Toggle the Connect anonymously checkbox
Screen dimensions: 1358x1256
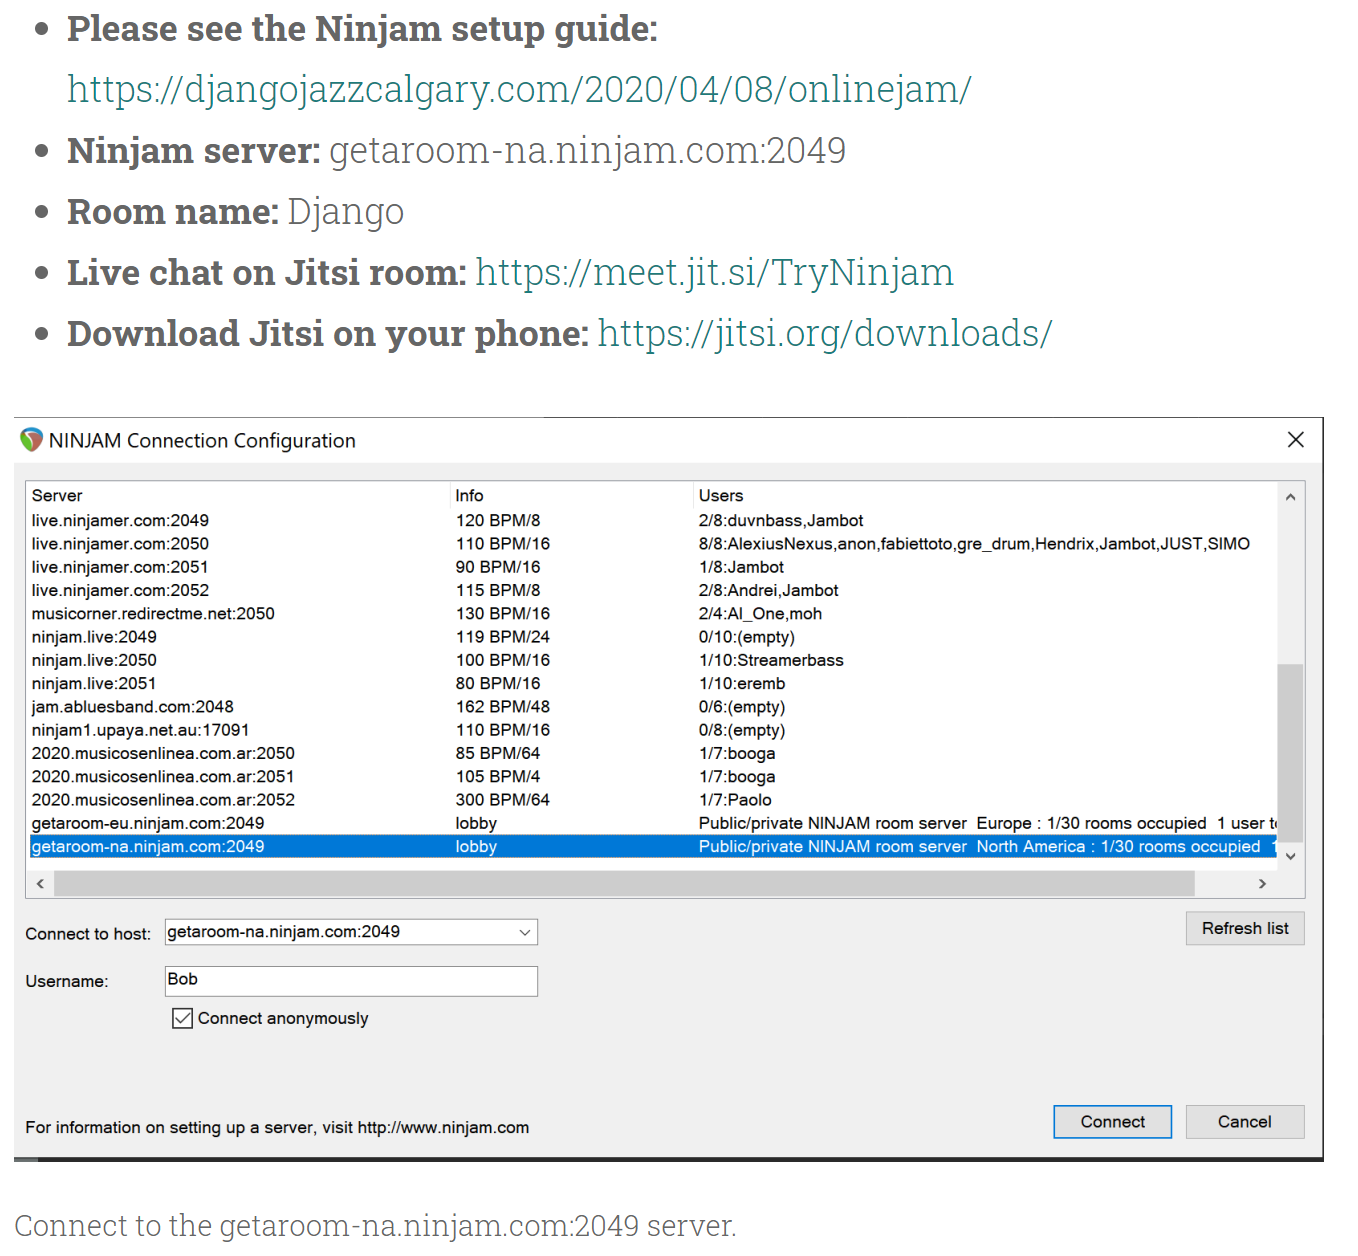click(x=182, y=1018)
